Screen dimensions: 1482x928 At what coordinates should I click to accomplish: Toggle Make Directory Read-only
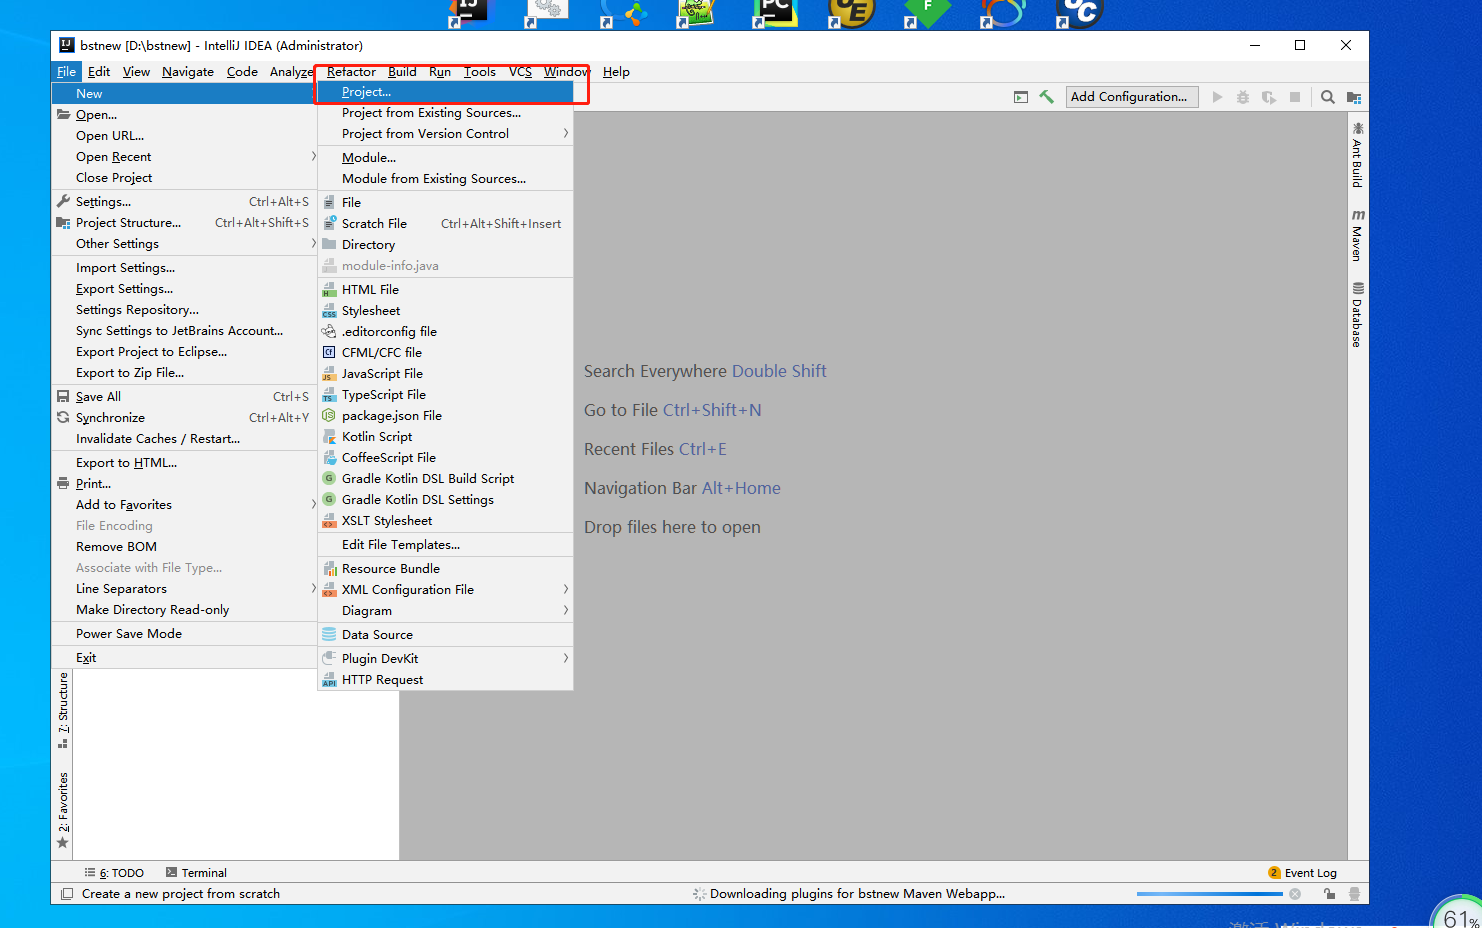[x=184, y=610]
